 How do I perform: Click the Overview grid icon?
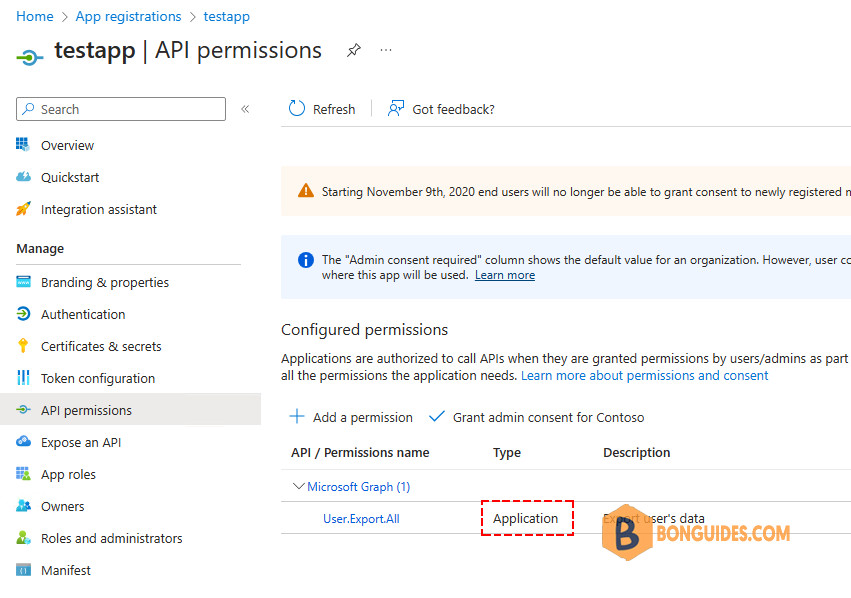(23, 144)
